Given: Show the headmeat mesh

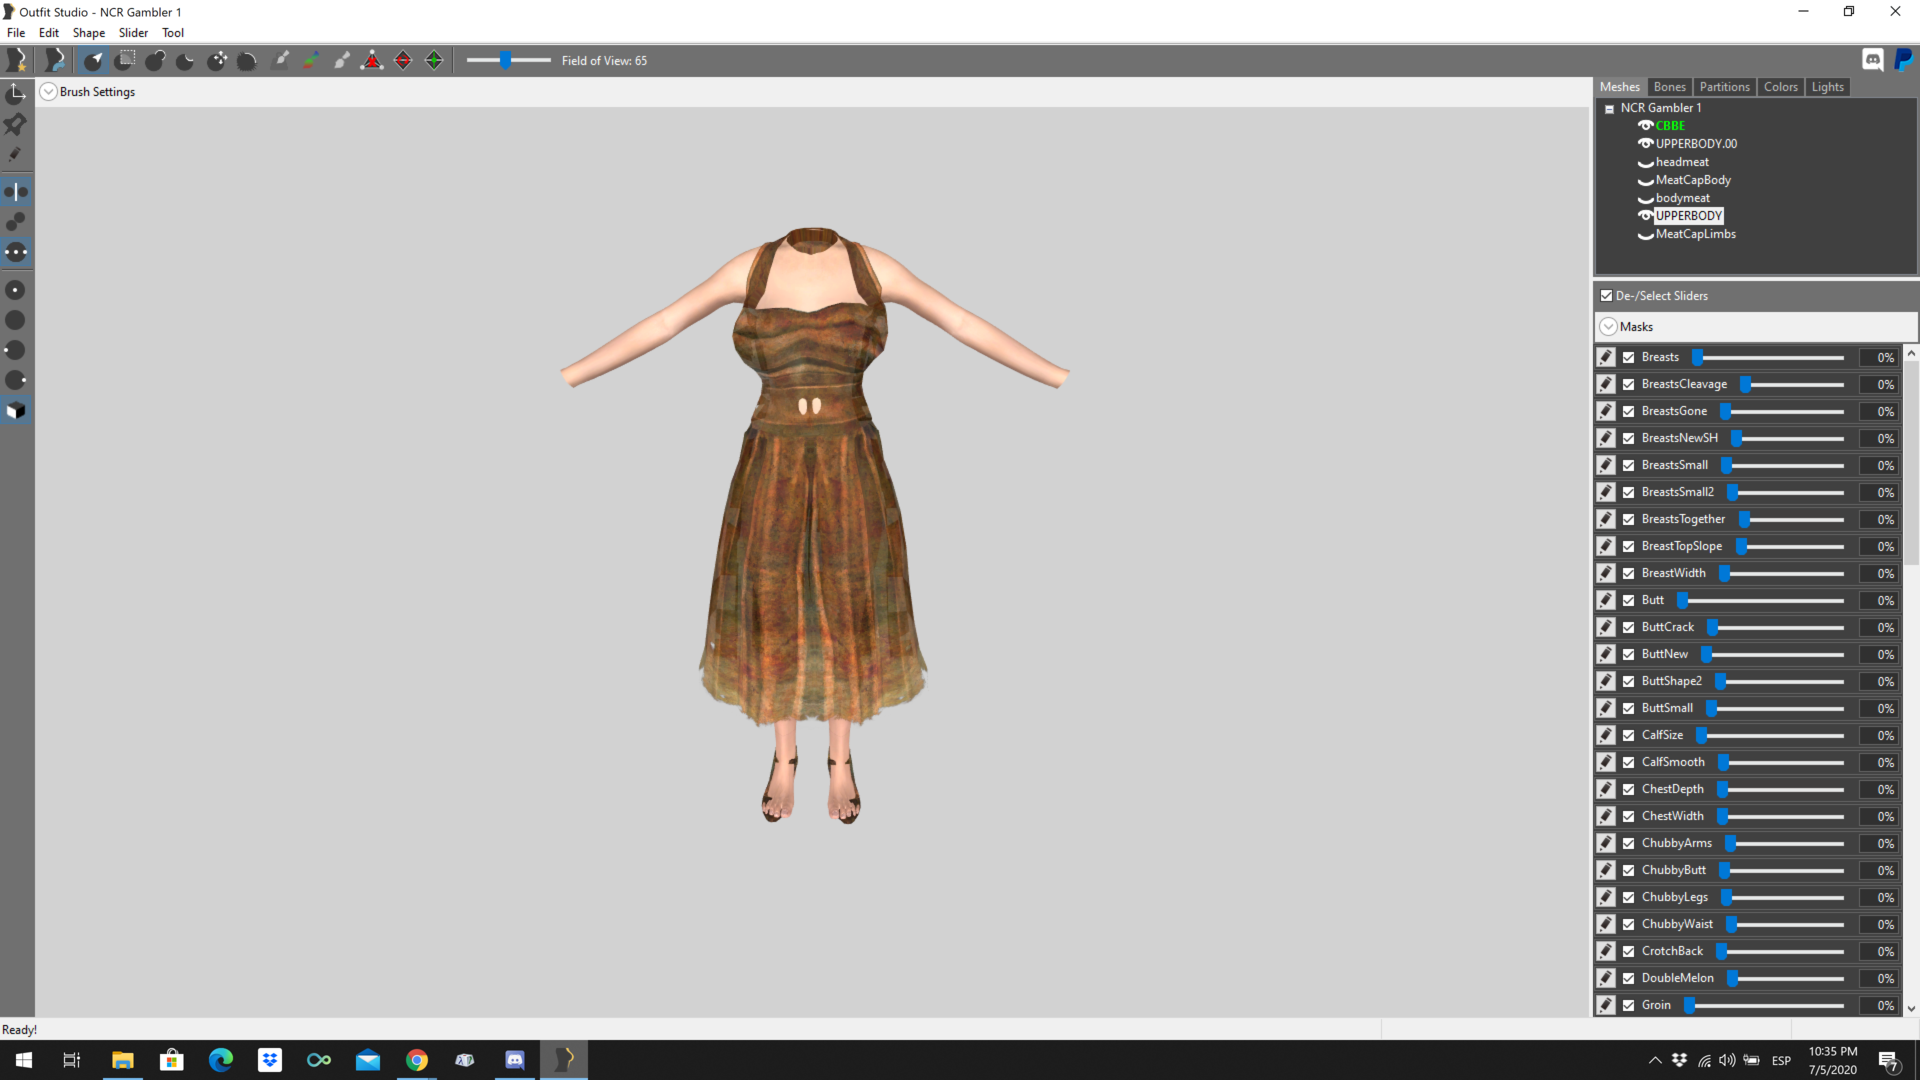Looking at the screenshot, I should (1645, 163).
